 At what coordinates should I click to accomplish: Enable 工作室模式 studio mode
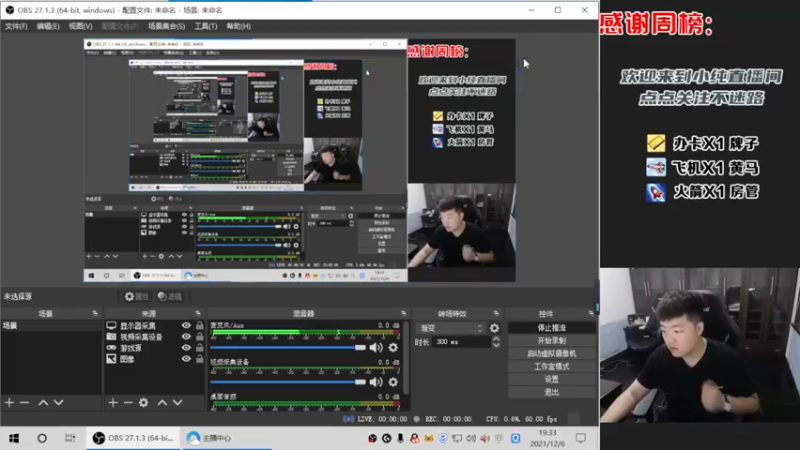(552, 366)
